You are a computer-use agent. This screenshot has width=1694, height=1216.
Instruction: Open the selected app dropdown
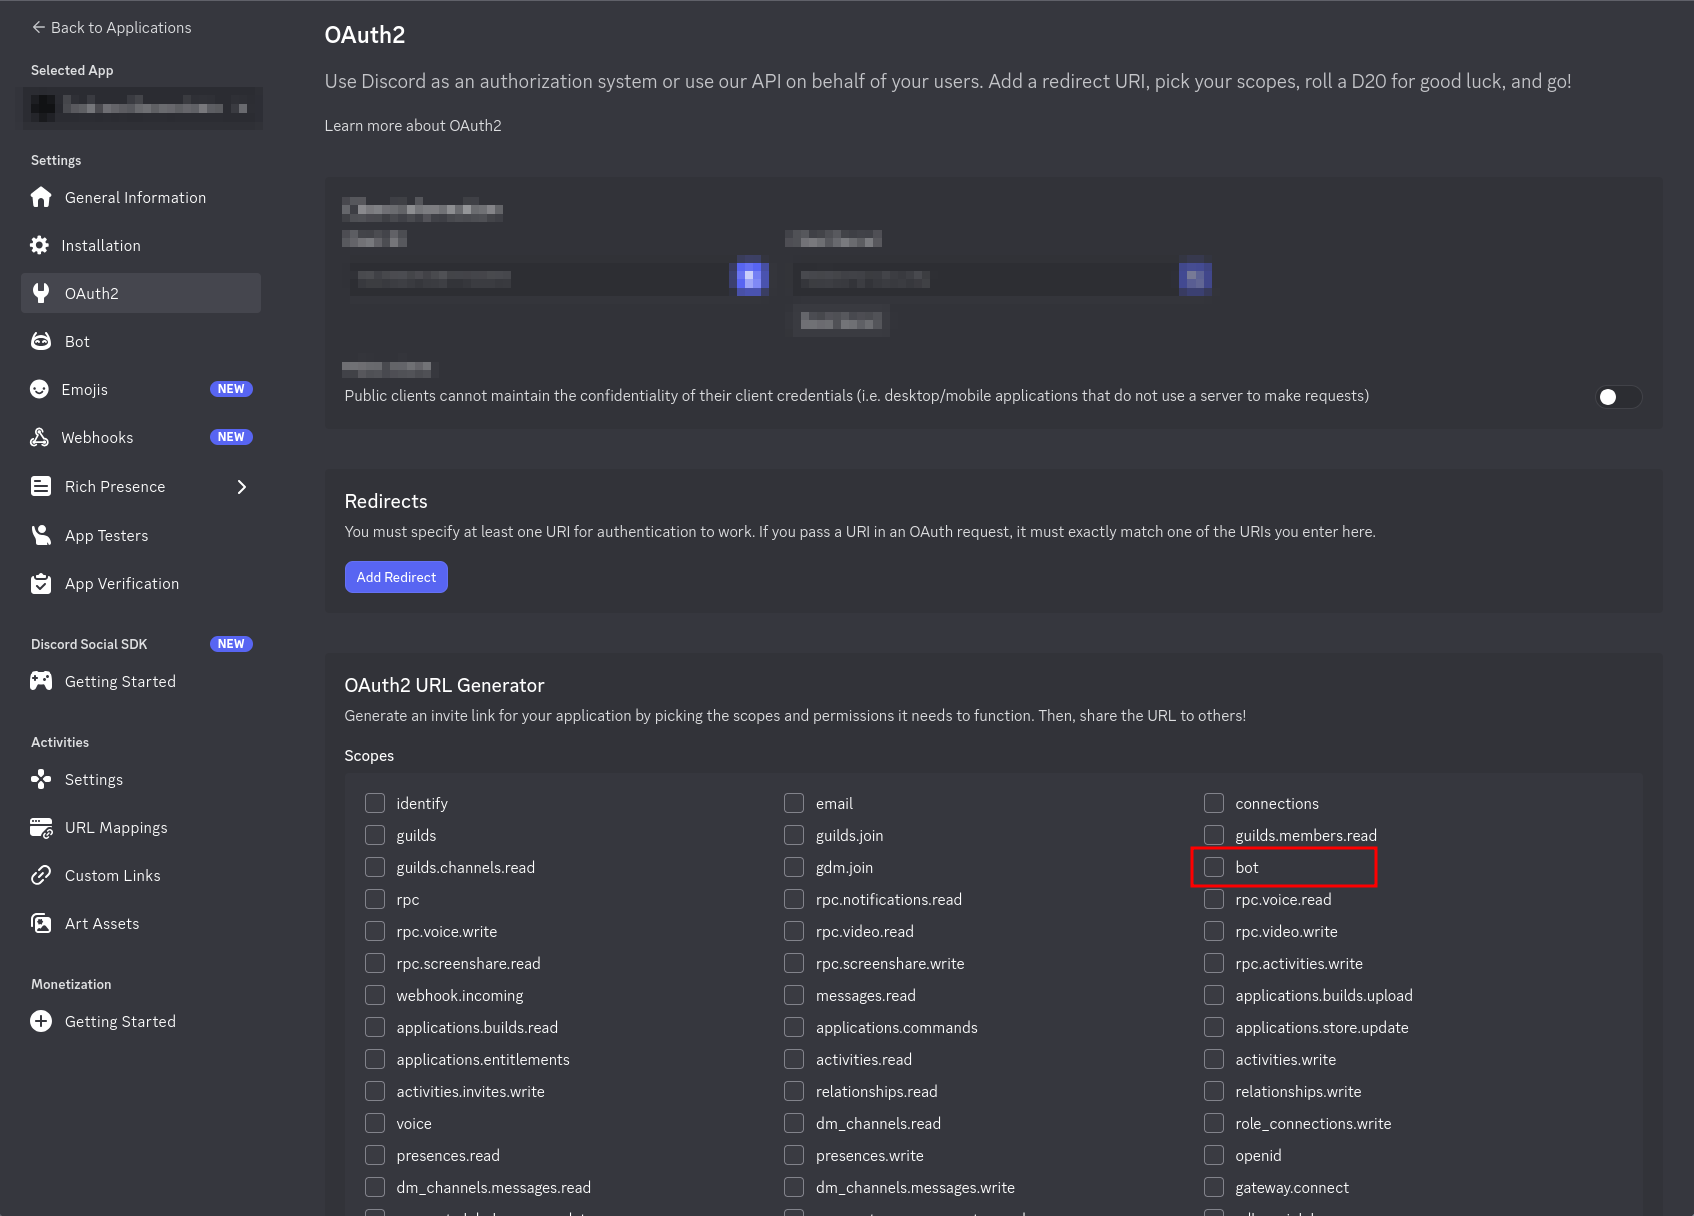142,107
